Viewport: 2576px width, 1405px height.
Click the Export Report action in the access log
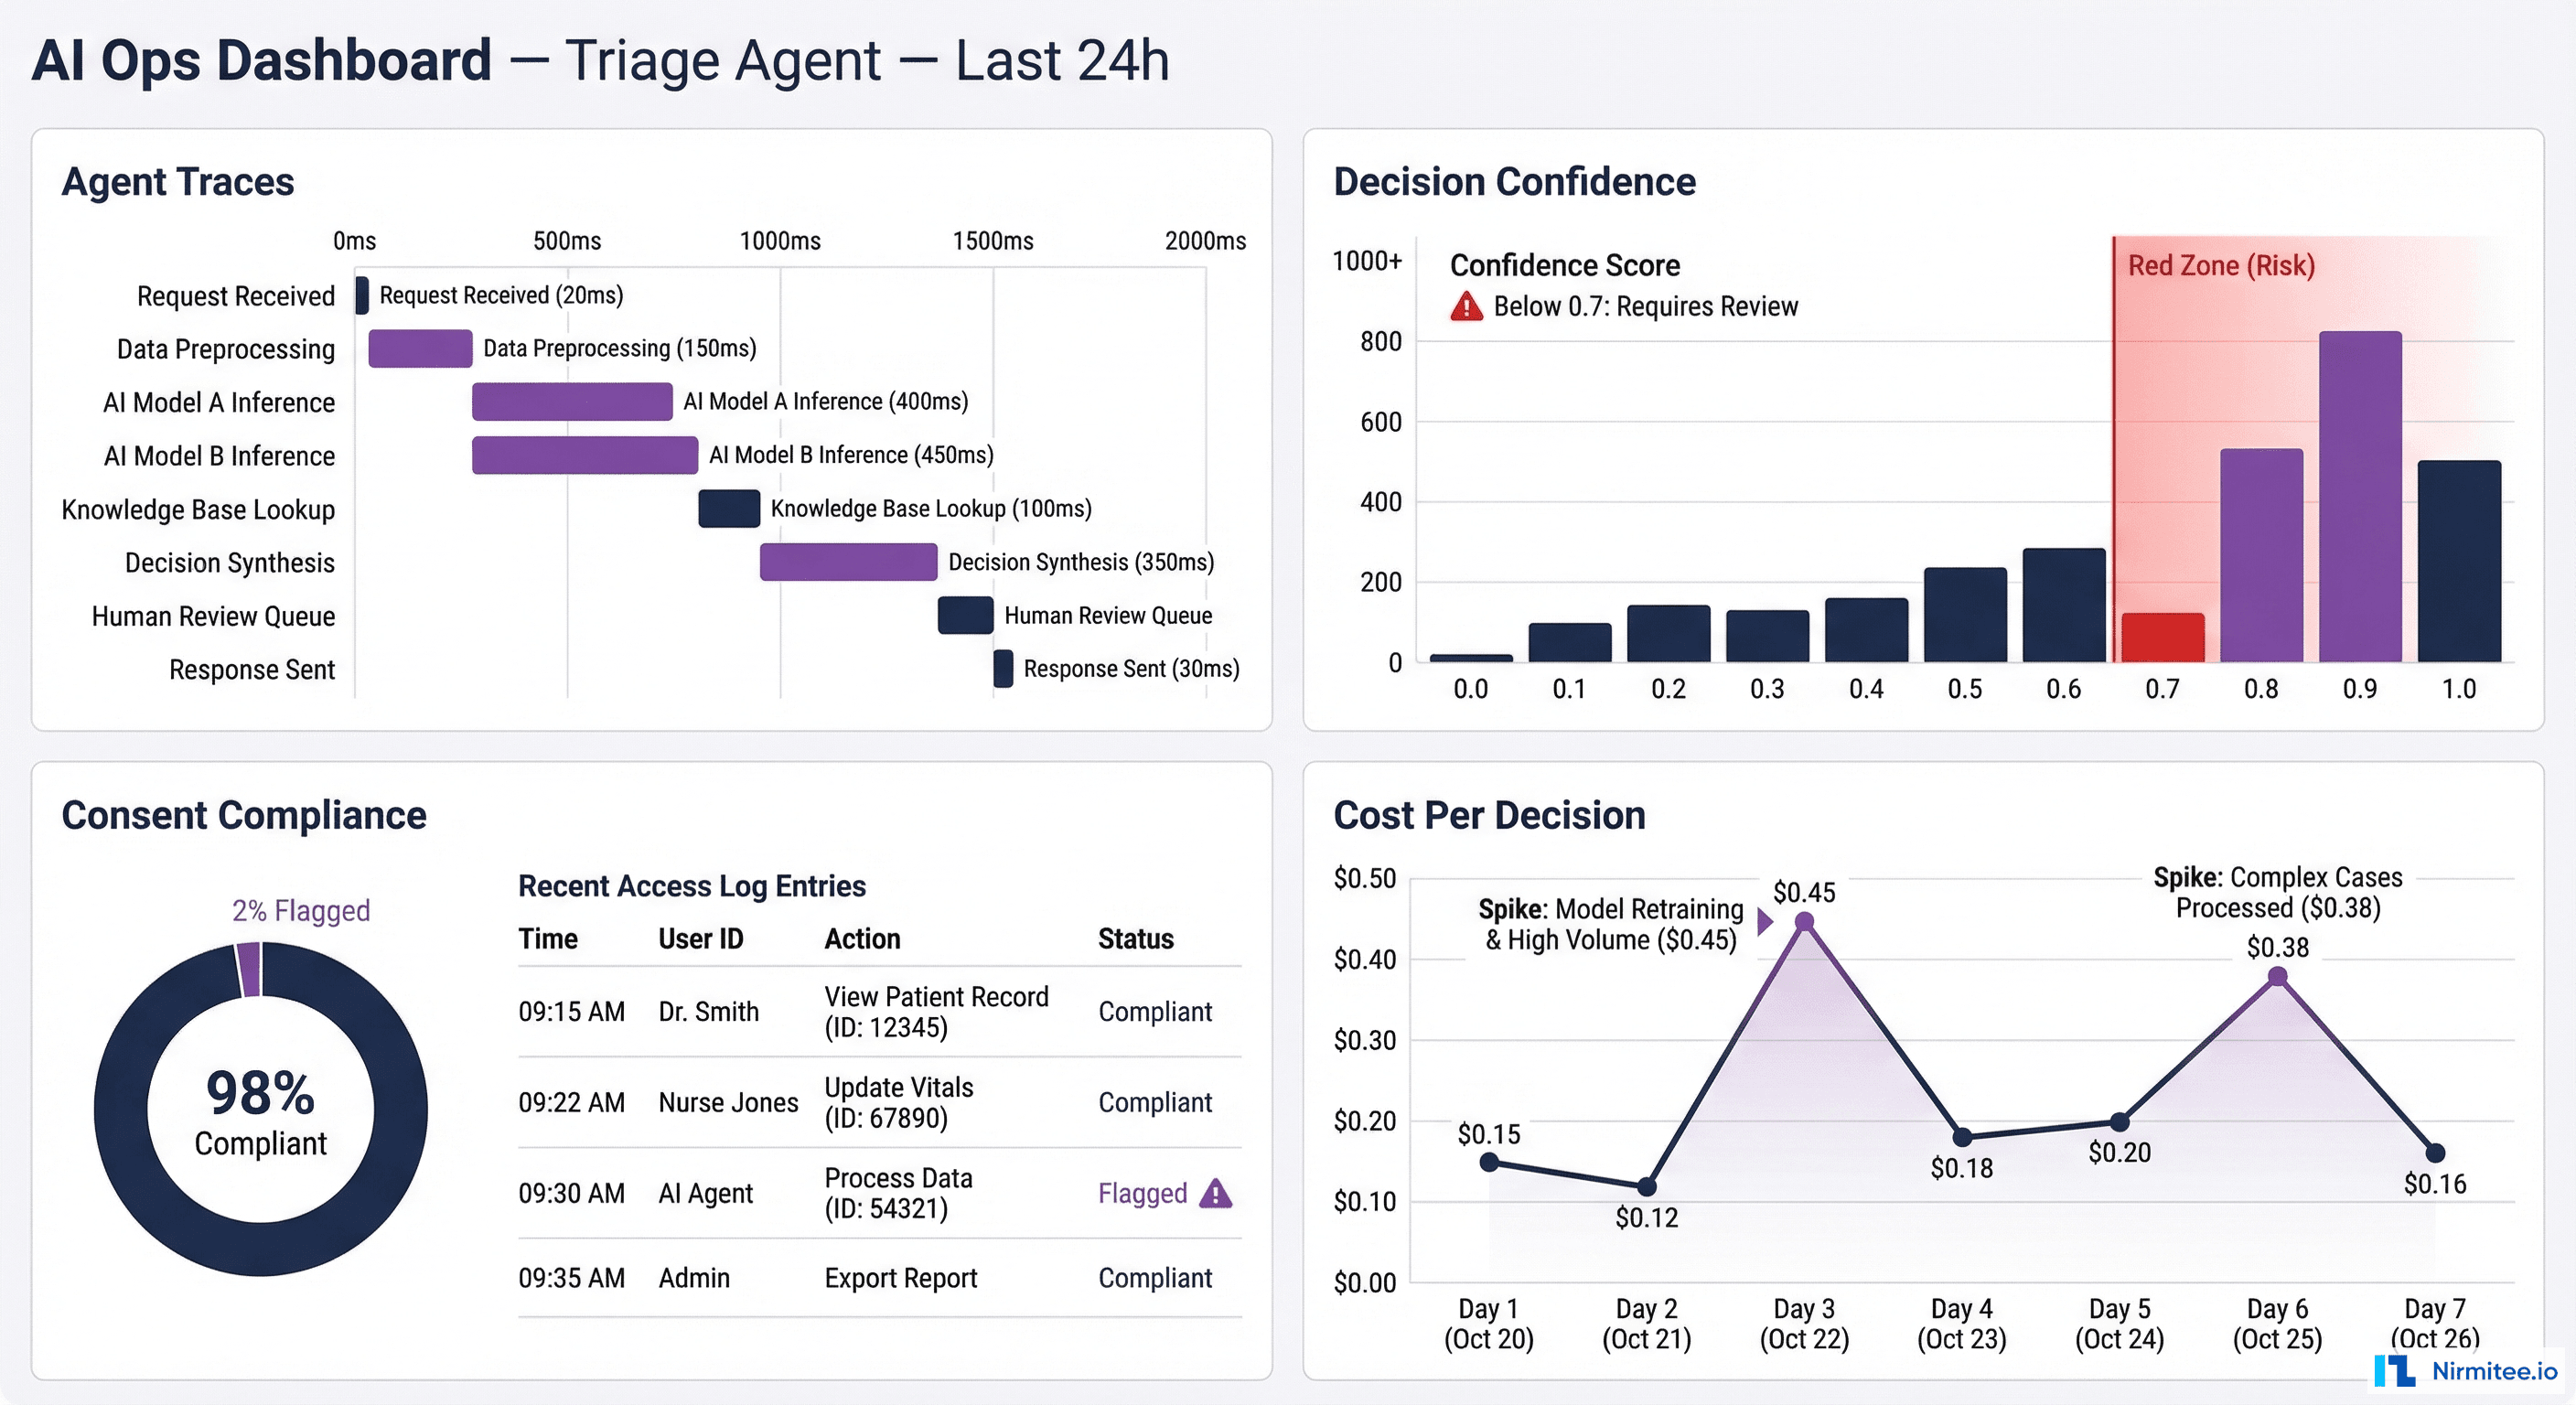900,1278
